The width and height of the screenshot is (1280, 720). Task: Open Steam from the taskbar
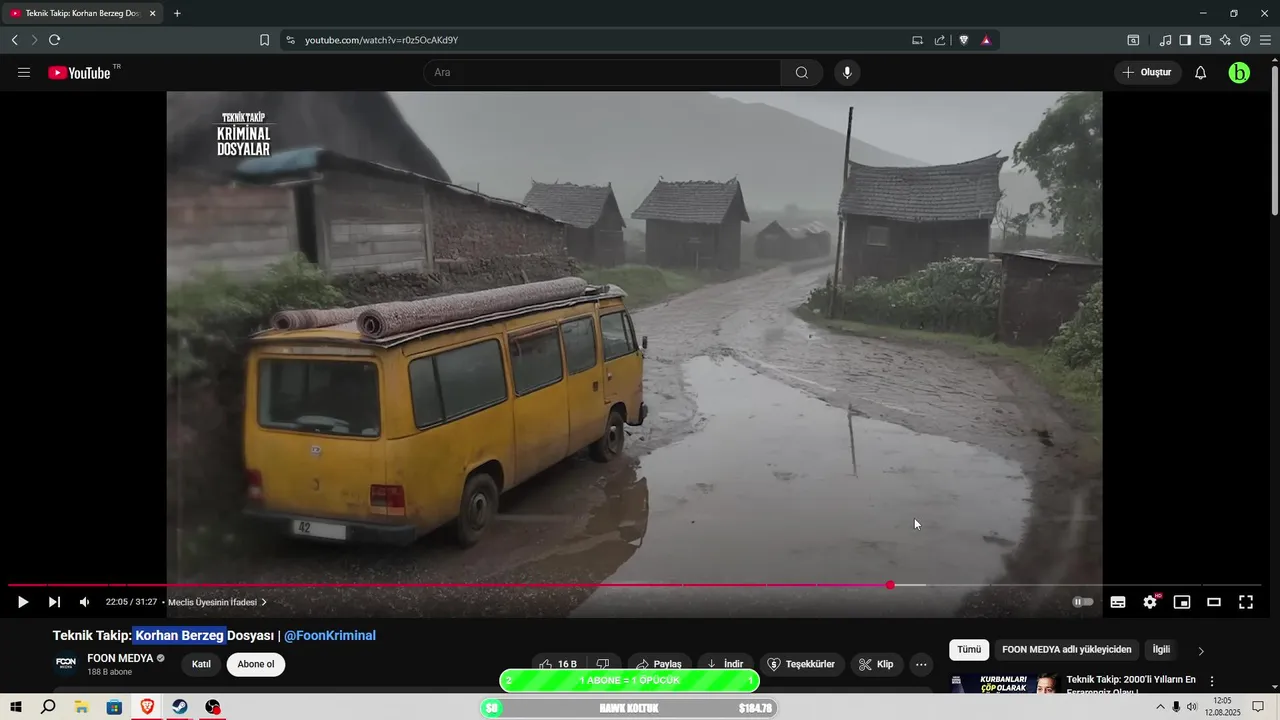[x=180, y=707]
